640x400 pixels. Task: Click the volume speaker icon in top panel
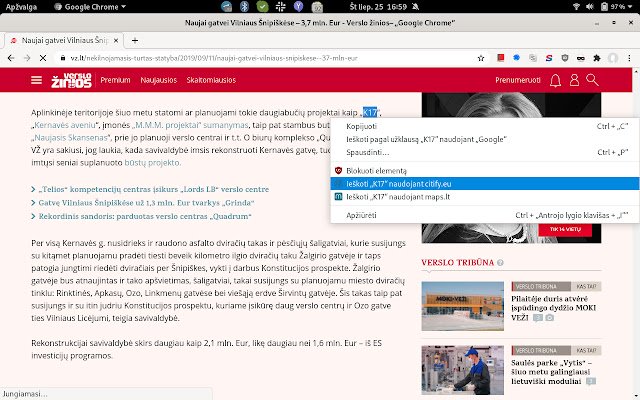click(590, 7)
